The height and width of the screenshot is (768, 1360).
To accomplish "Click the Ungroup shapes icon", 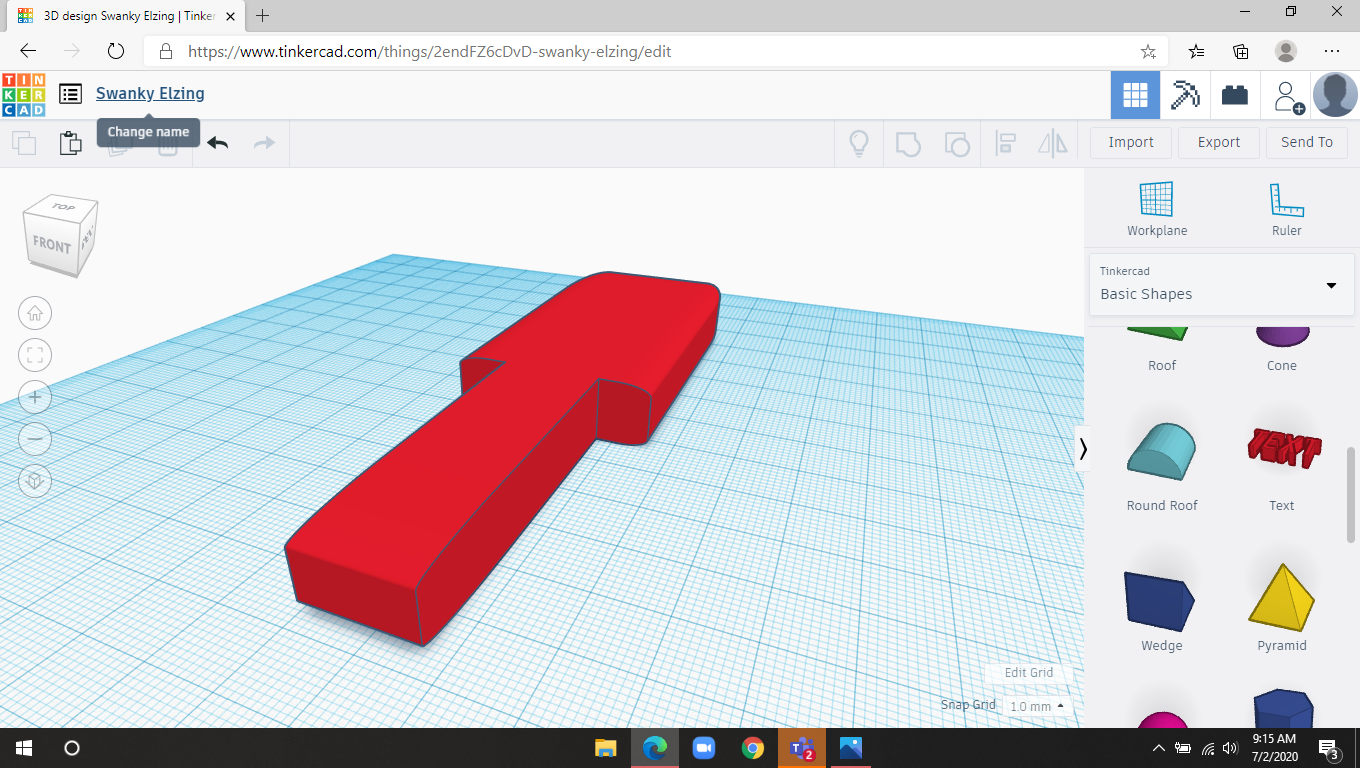I will point(957,143).
